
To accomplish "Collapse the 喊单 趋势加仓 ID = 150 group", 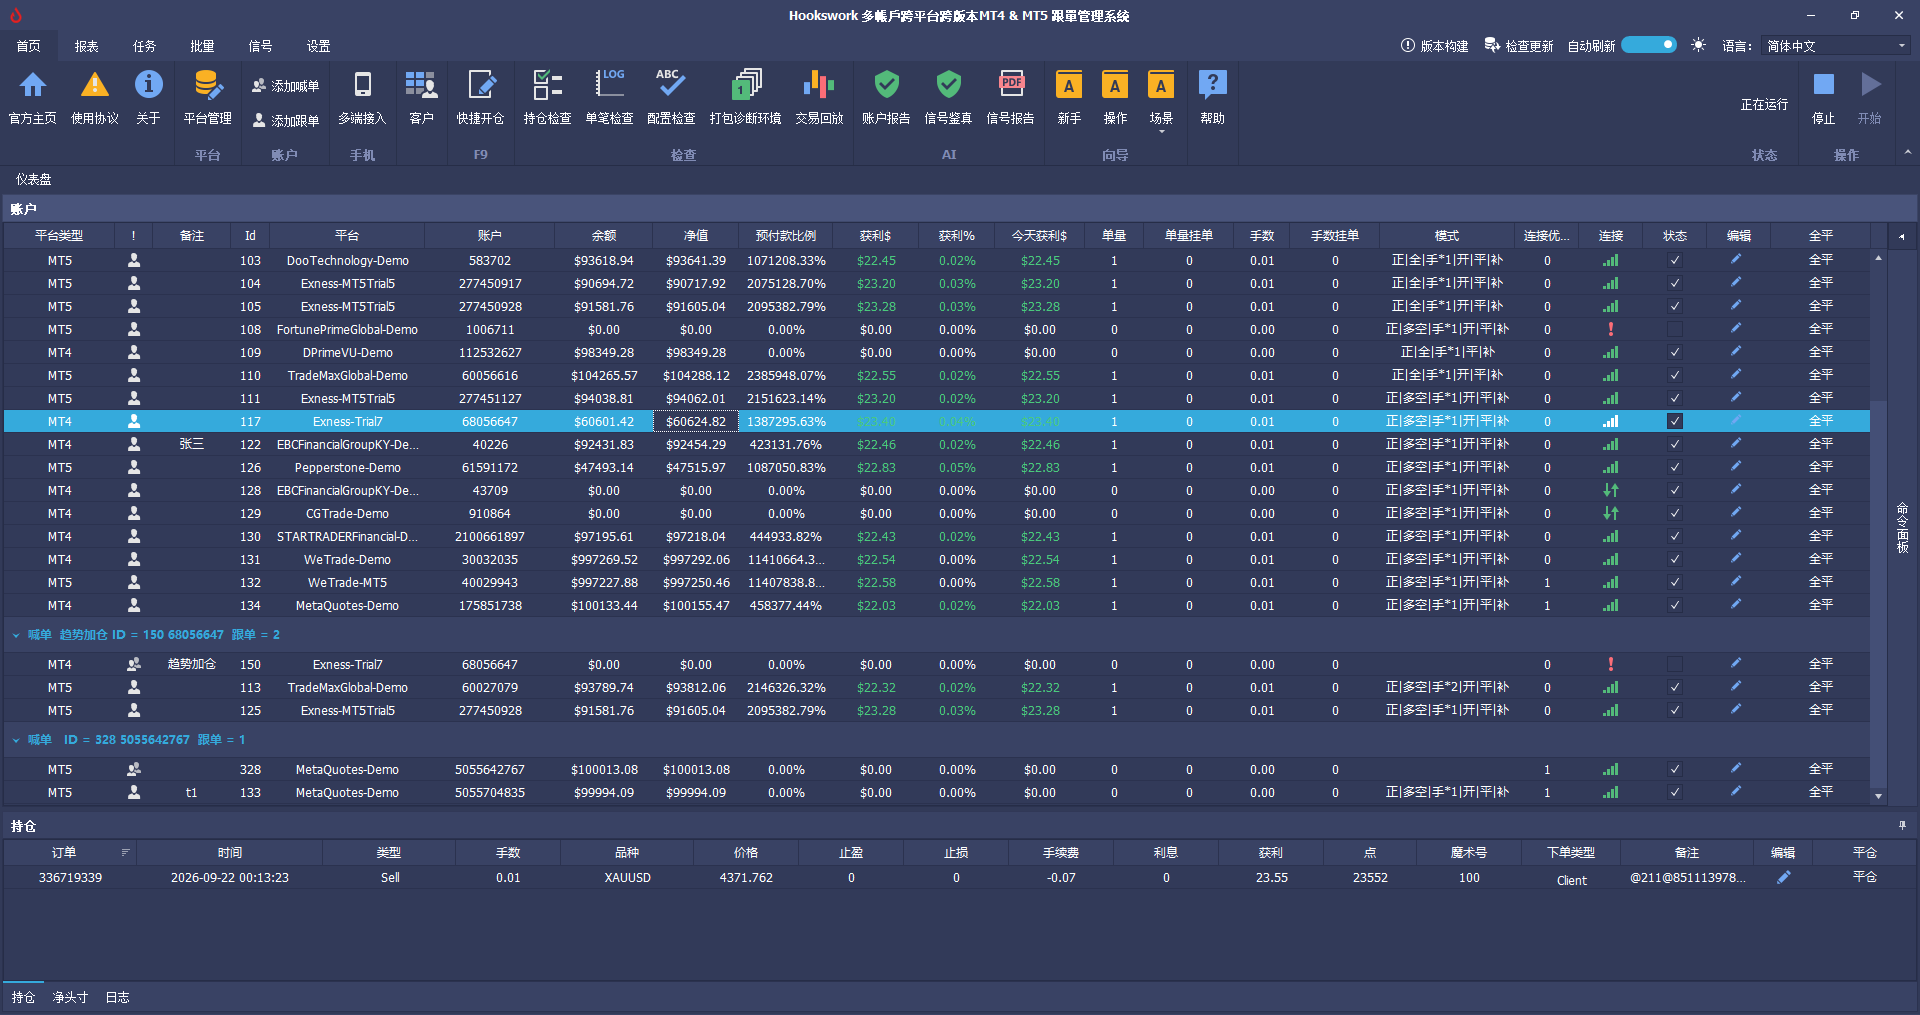I will (x=16, y=635).
